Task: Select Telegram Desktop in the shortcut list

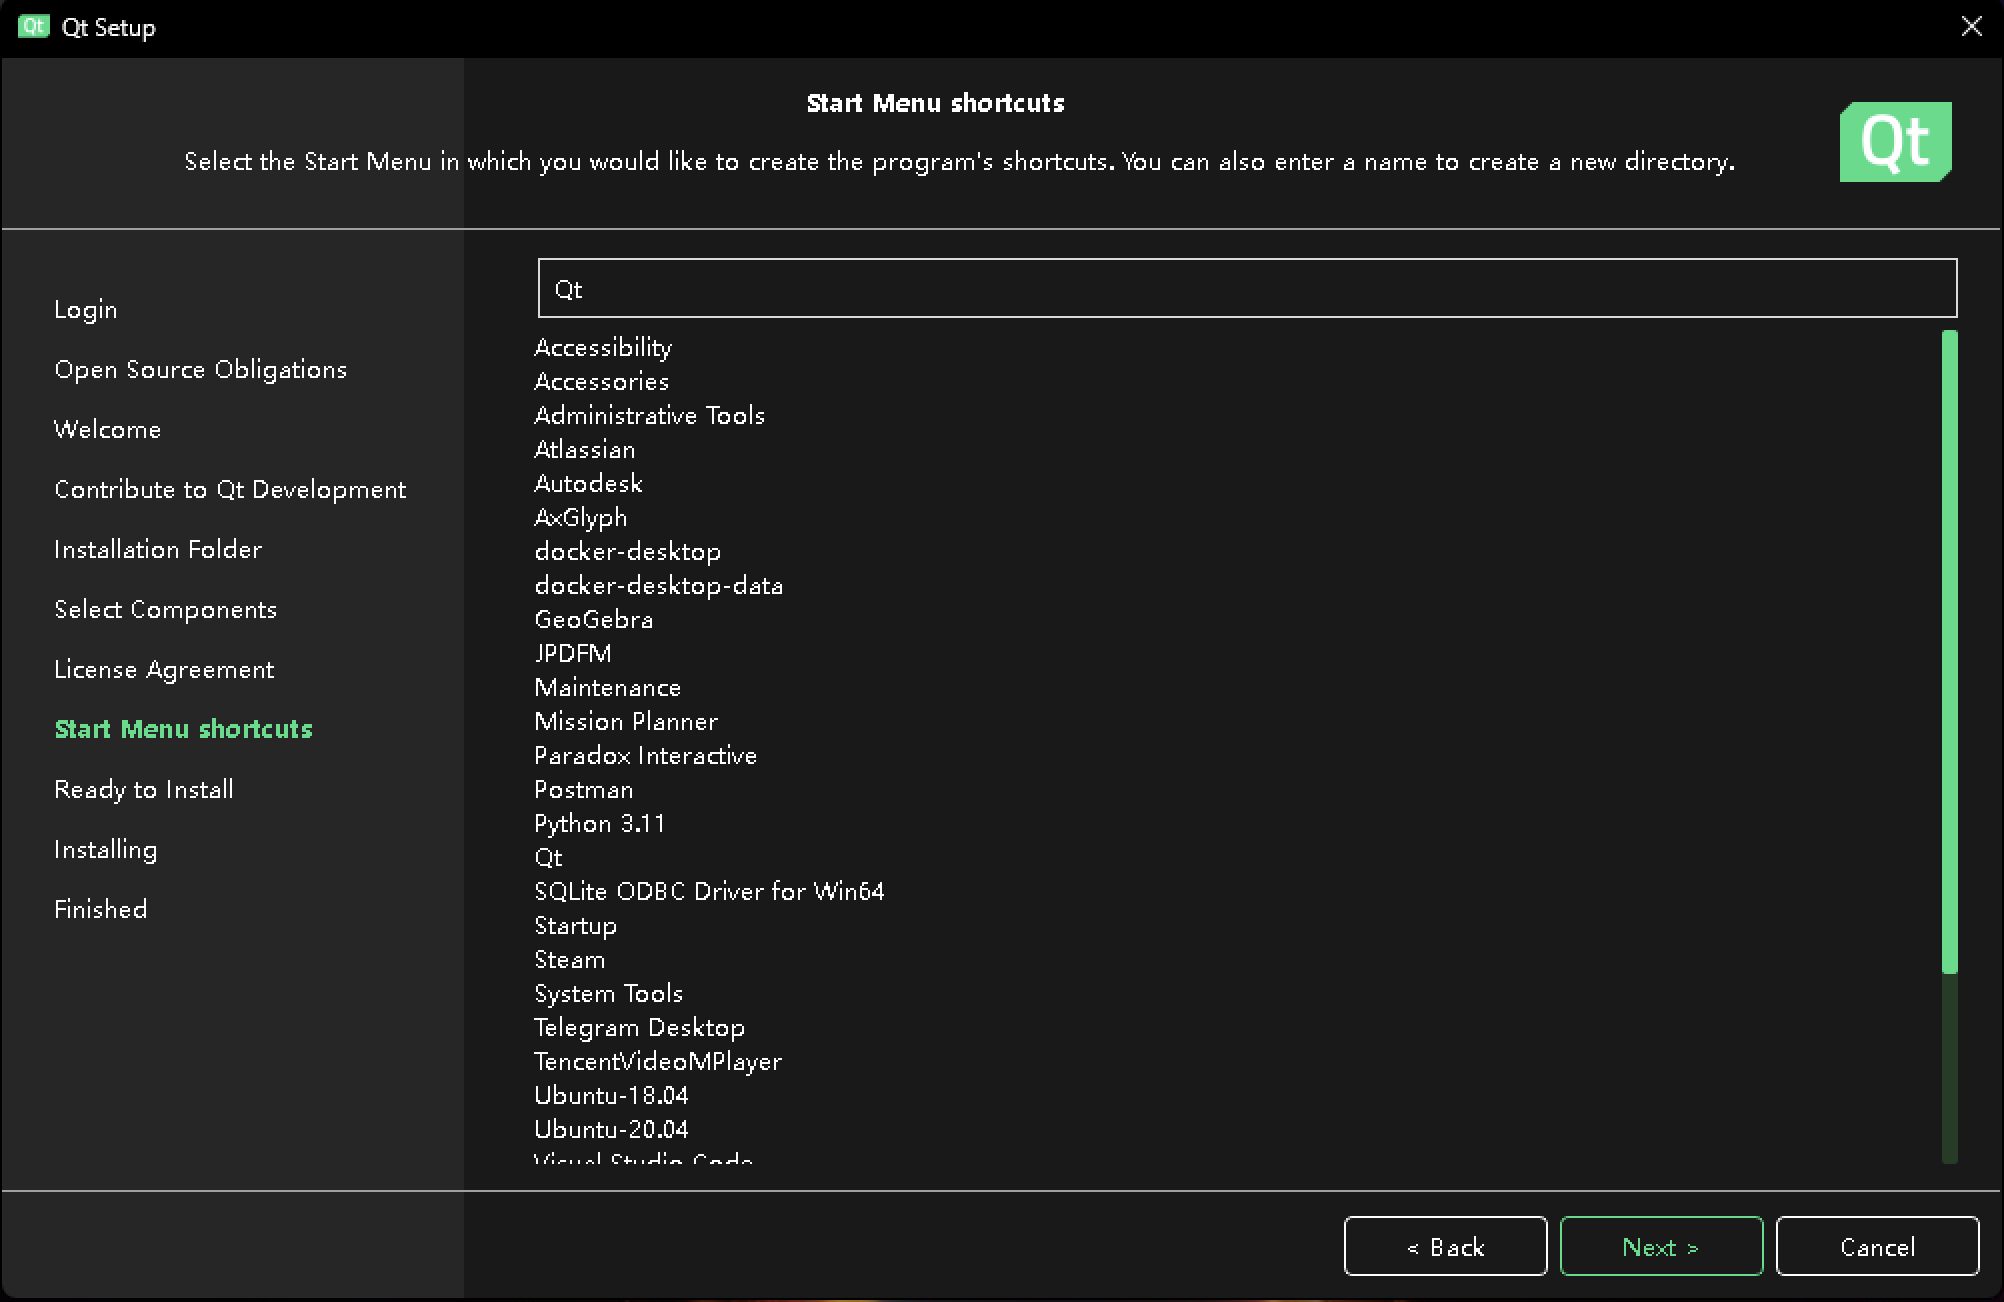Action: coord(639,1027)
